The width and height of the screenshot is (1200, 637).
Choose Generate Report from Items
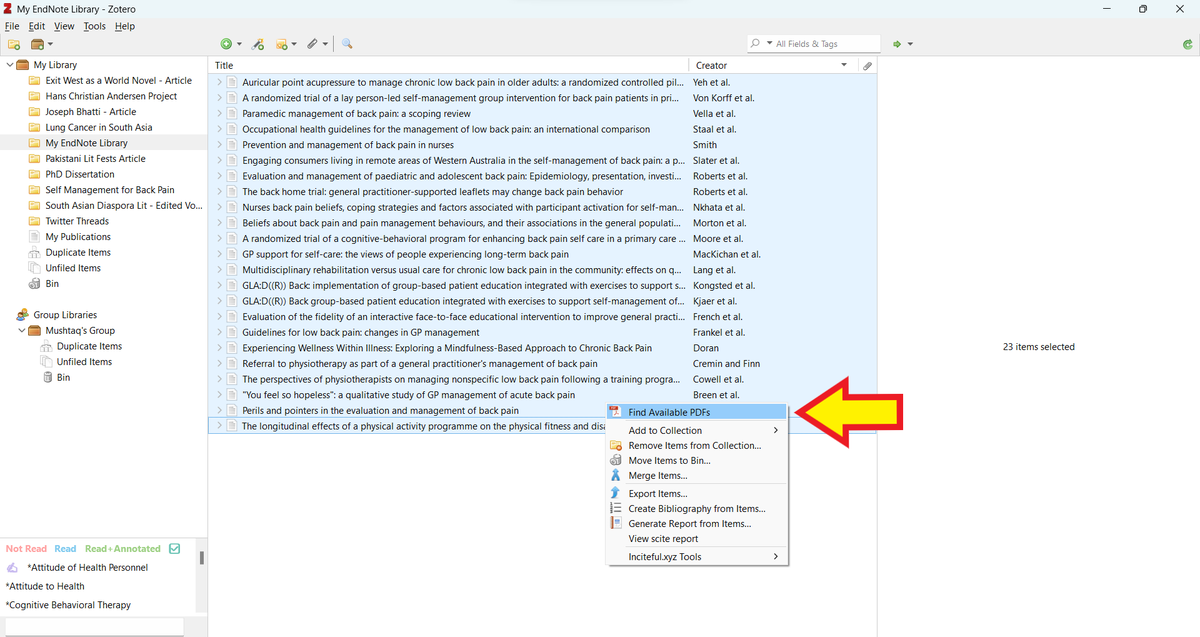[x=698, y=524]
